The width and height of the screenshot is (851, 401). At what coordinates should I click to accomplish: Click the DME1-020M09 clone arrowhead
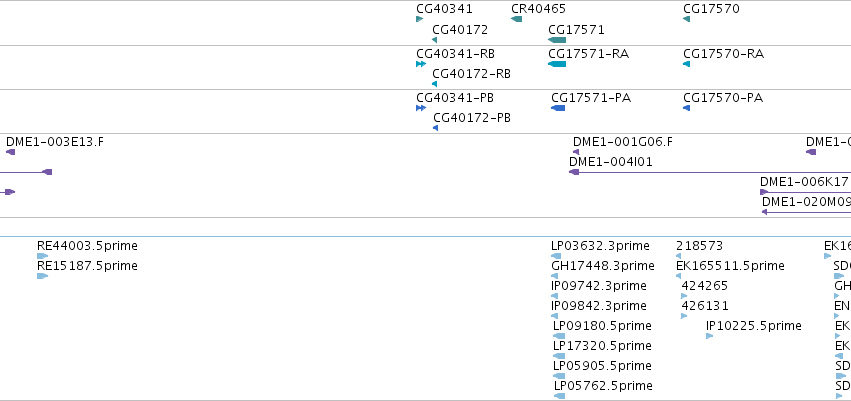pos(765,212)
